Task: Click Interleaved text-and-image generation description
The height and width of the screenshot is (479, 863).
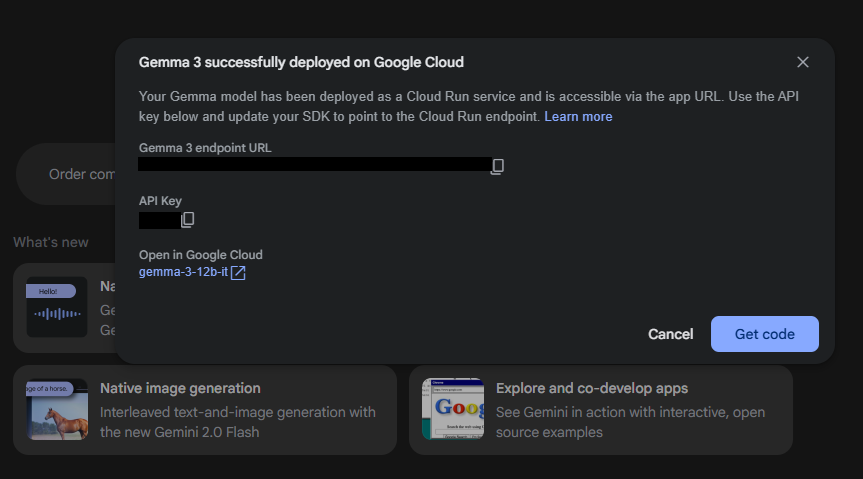Action: (238, 422)
